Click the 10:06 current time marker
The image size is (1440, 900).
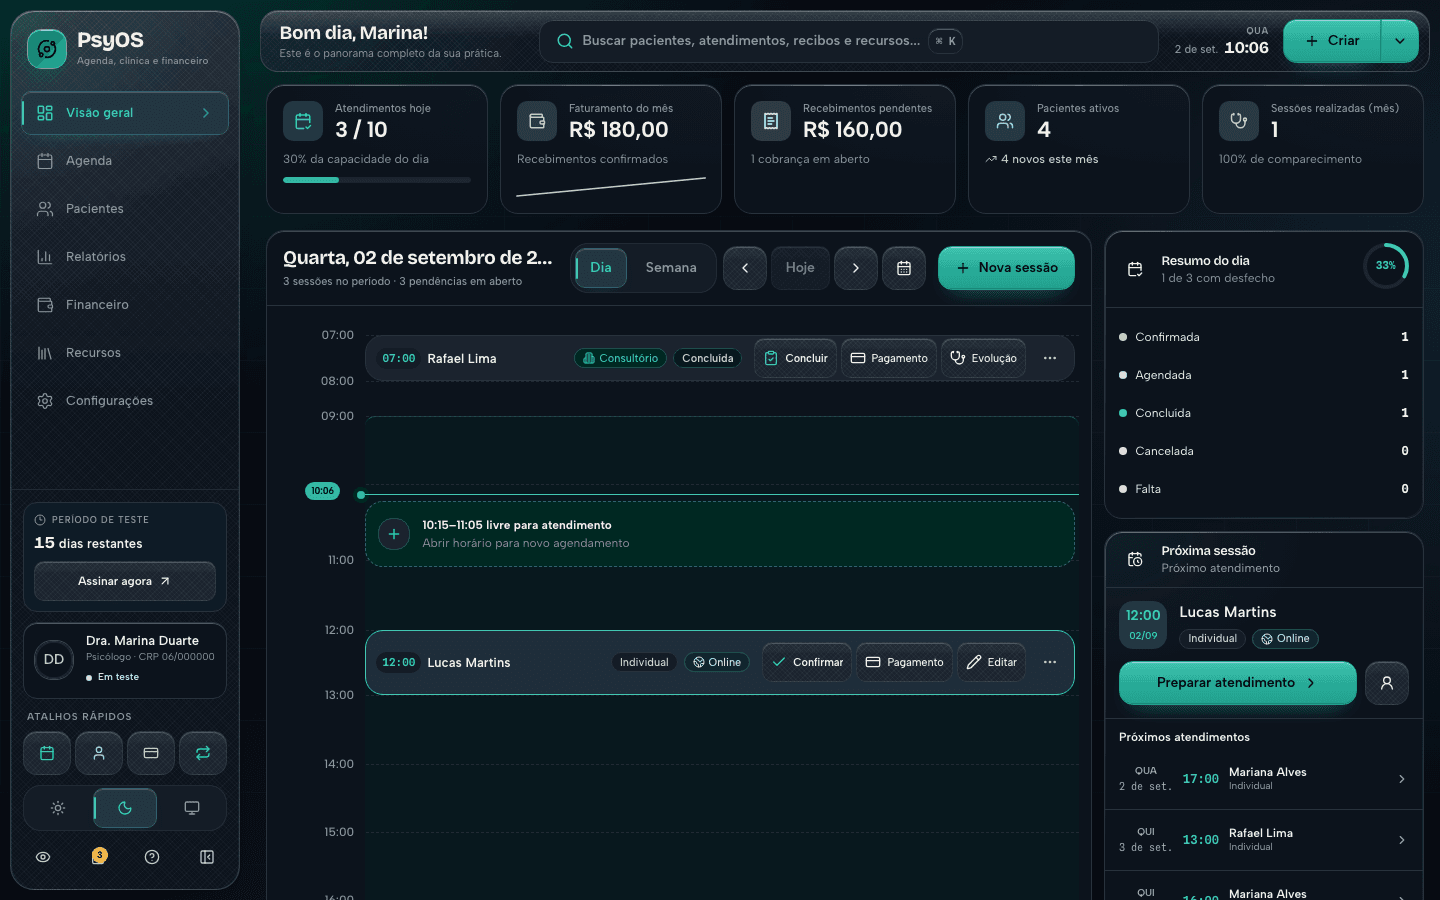tap(322, 491)
